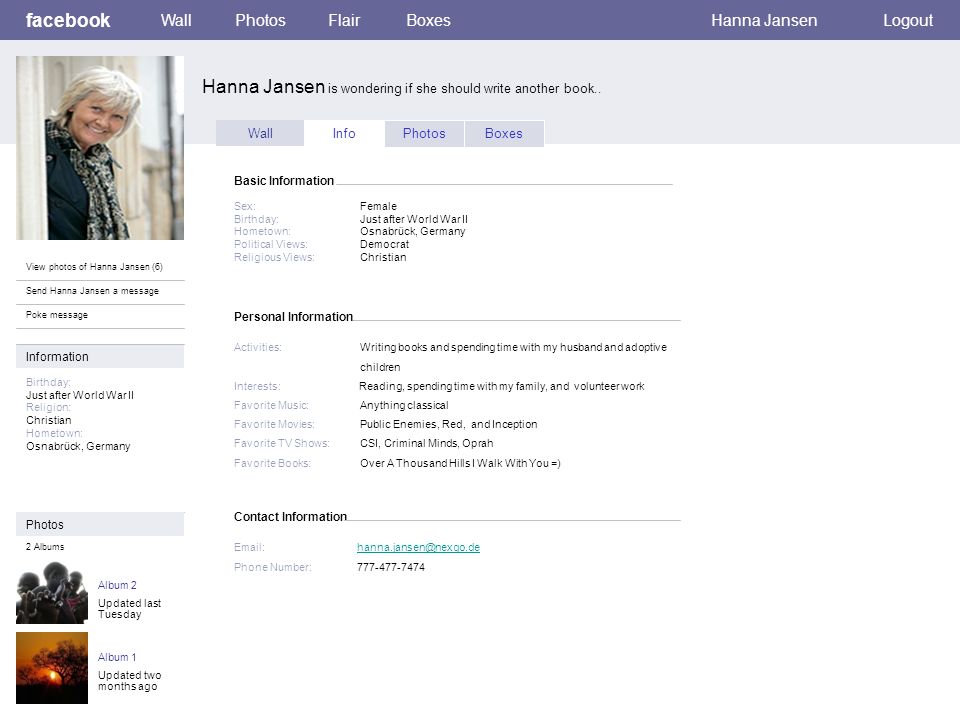
Task: Click the 'Female' sex value
Action: coord(378,206)
